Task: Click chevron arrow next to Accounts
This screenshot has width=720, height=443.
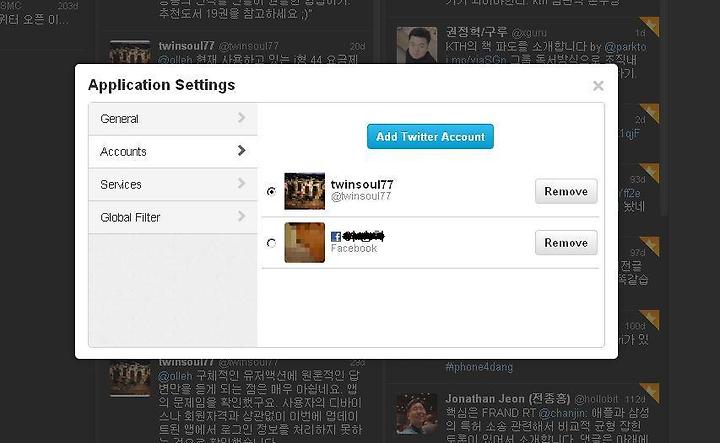Action: [x=242, y=151]
